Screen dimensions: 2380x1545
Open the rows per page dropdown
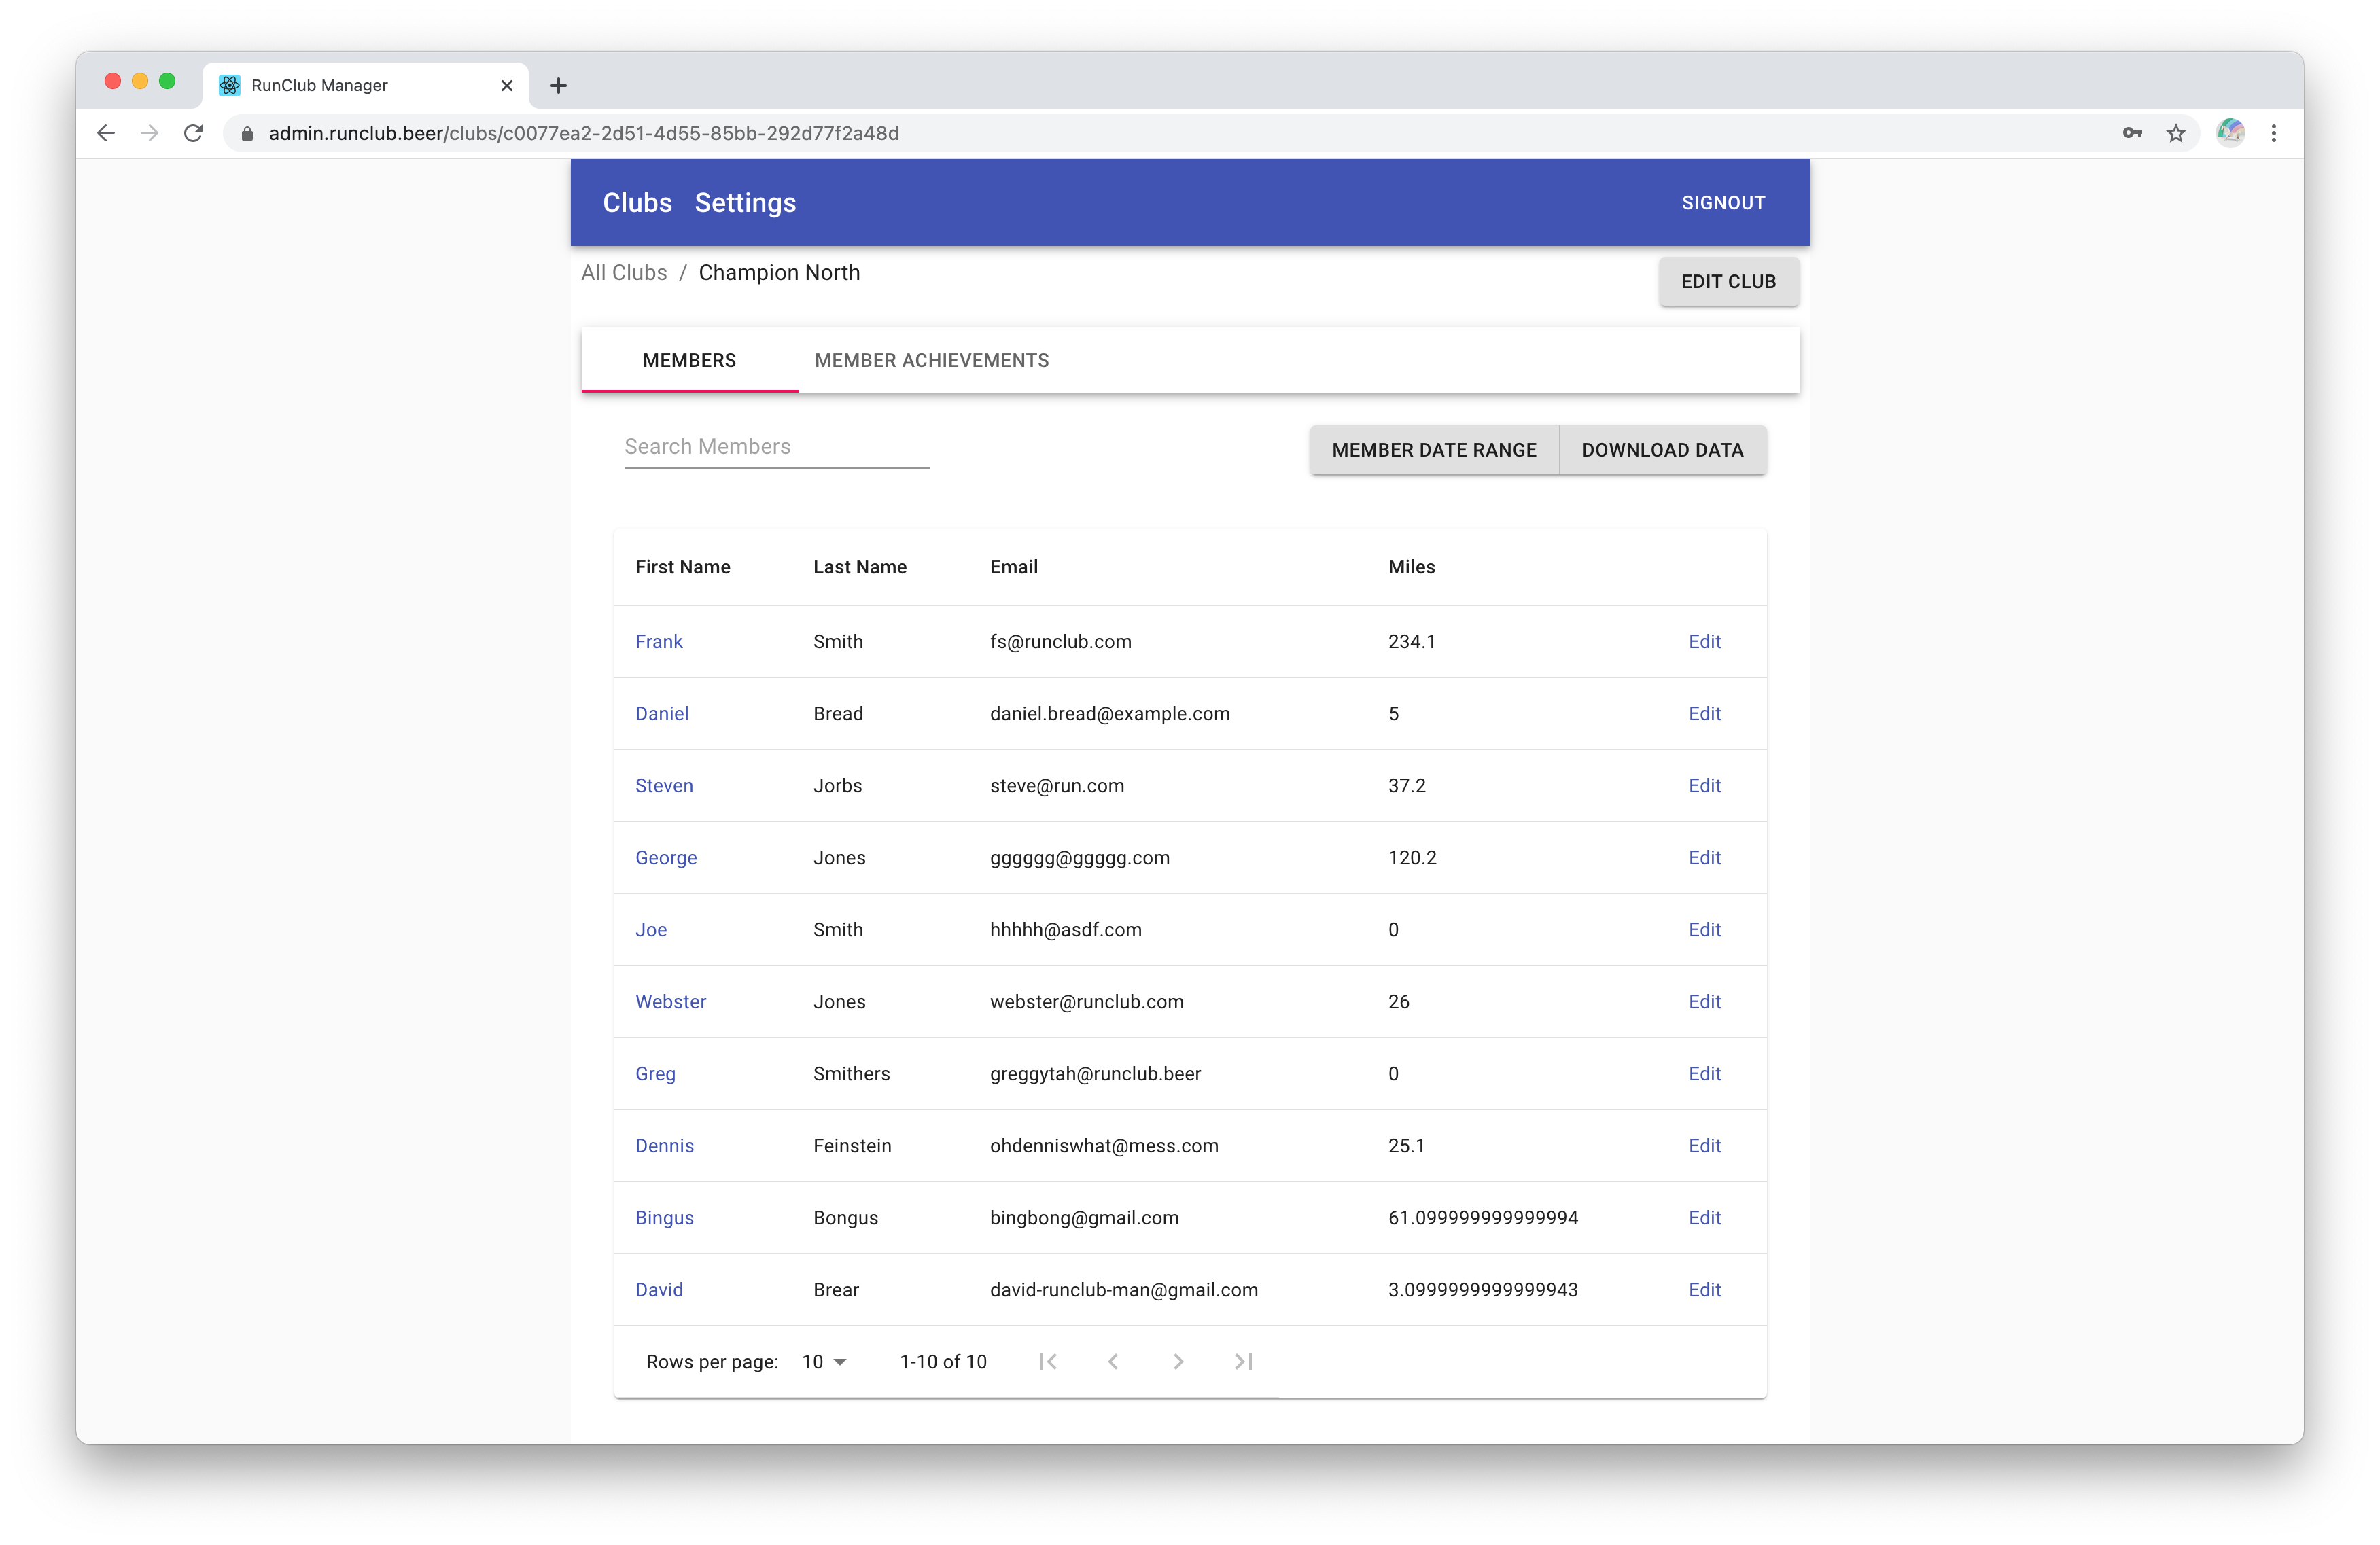[824, 1362]
